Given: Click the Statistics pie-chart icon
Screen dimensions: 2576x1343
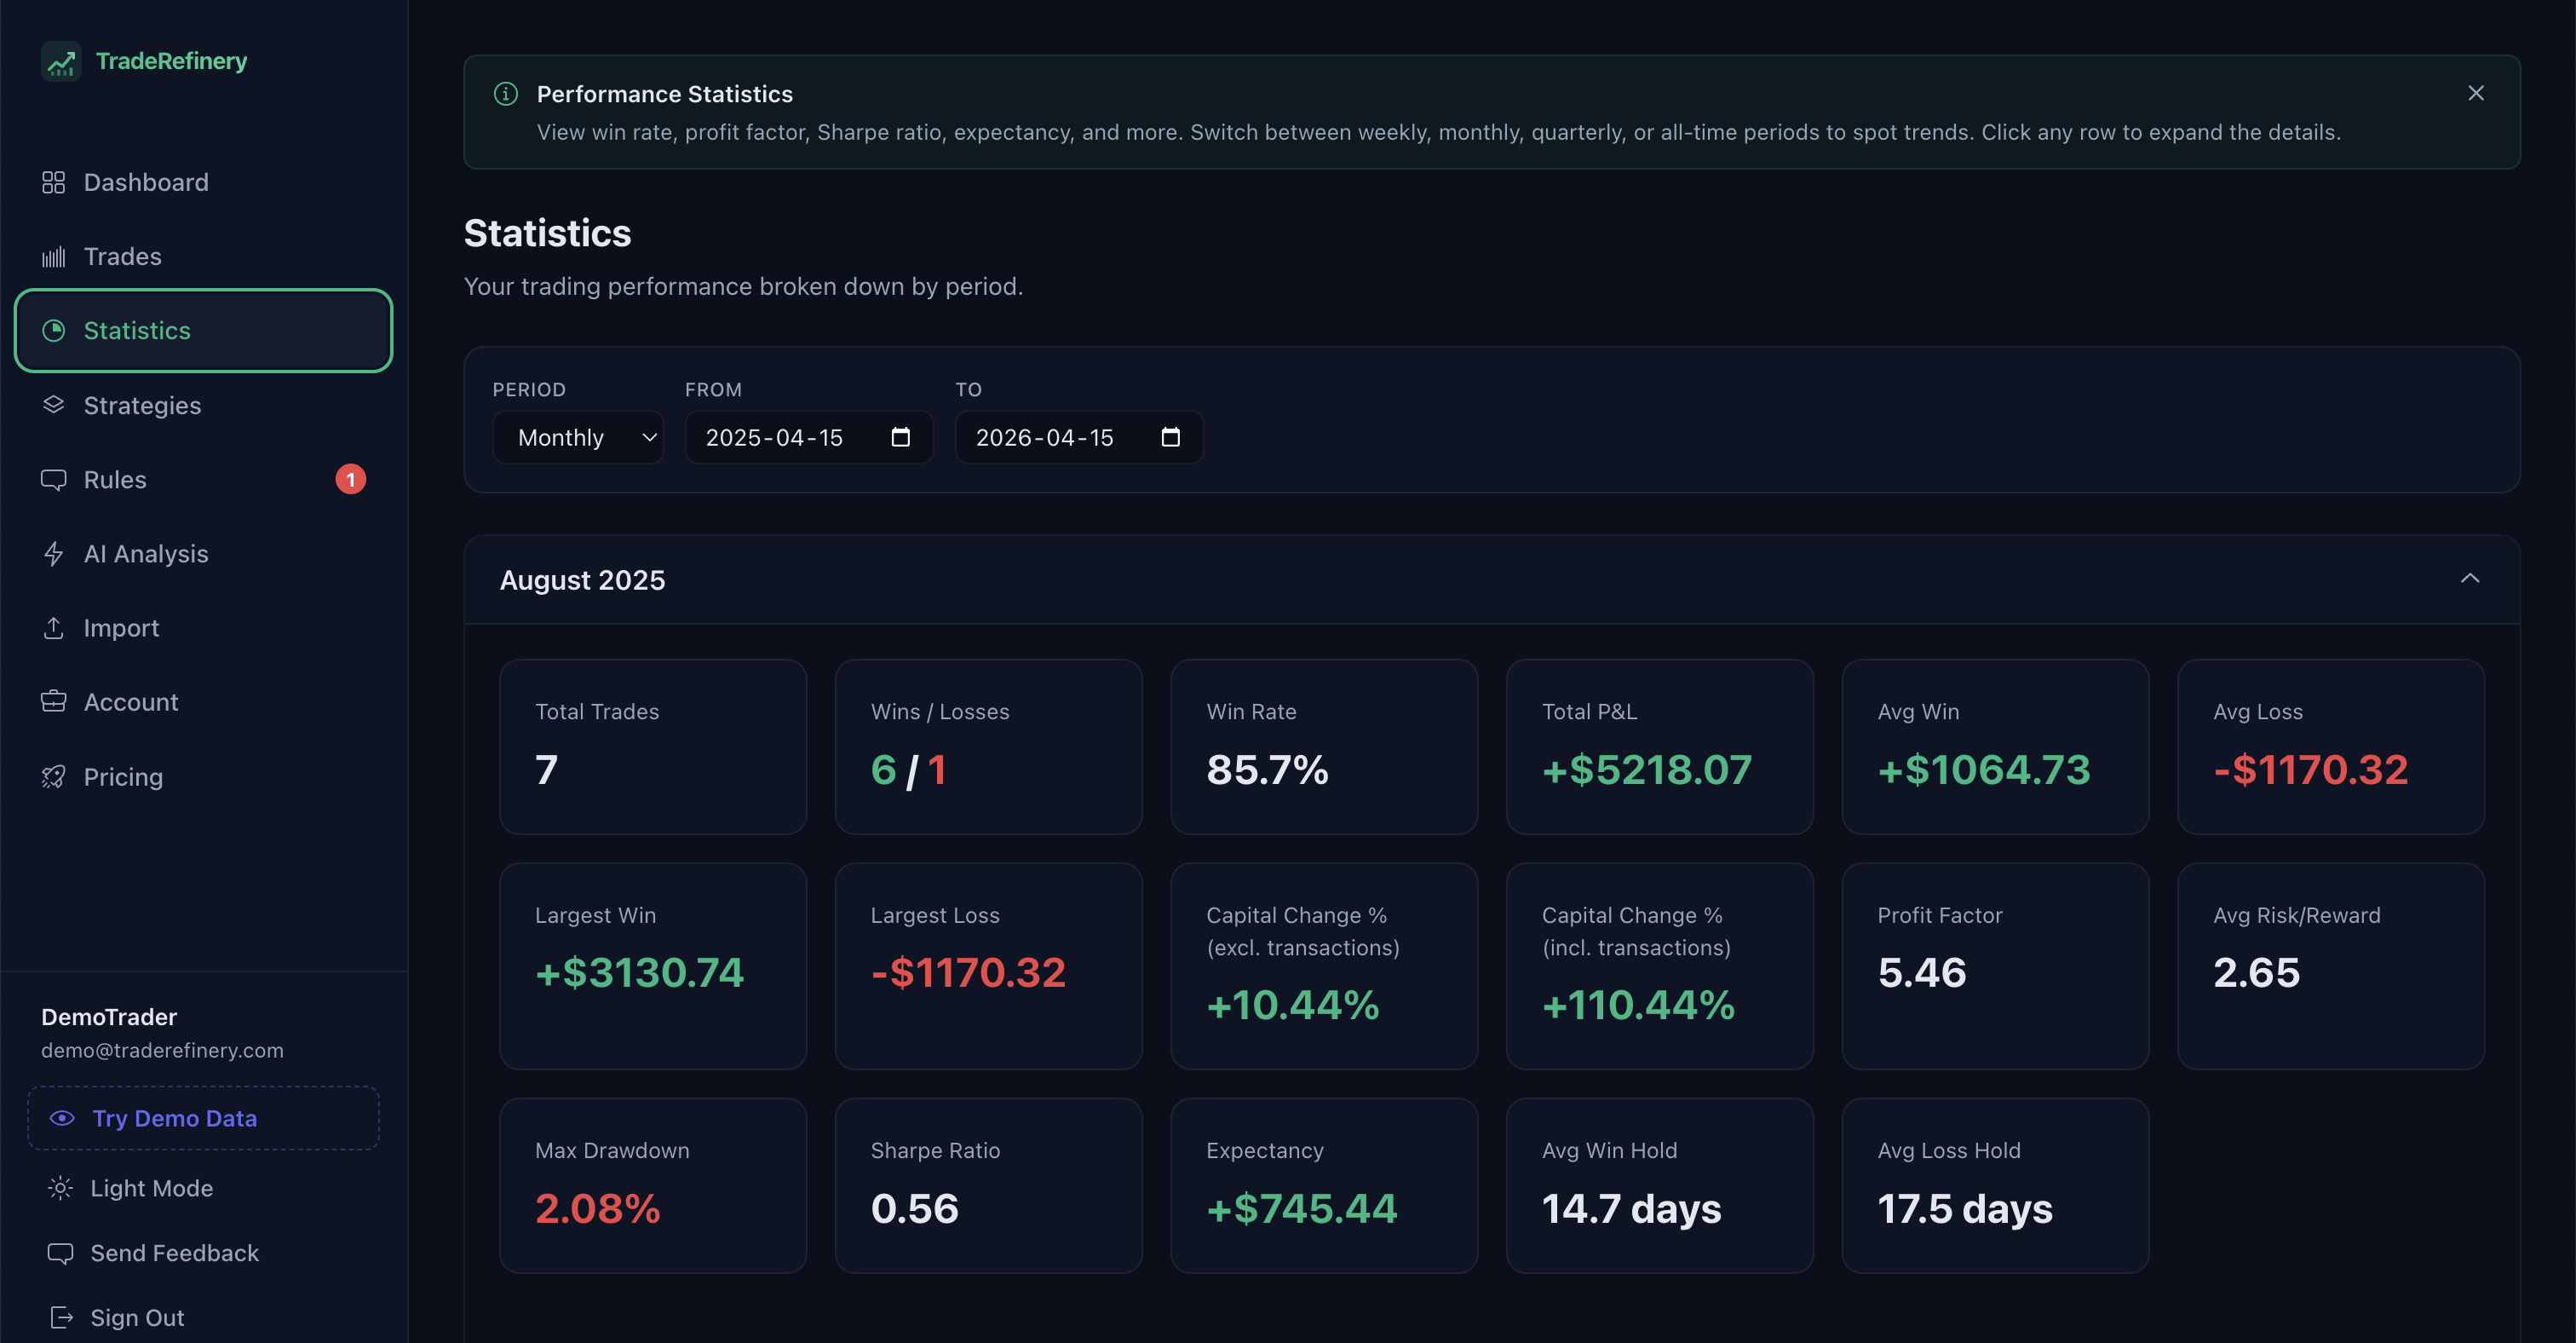Looking at the screenshot, I should [x=53, y=331].
